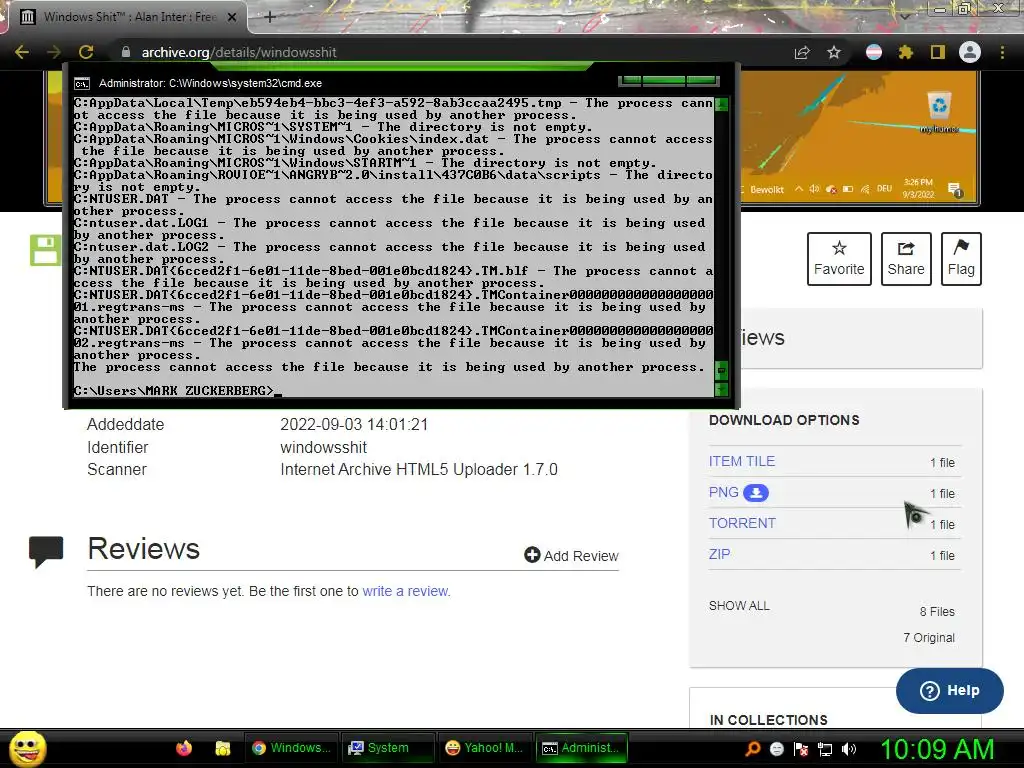Click the 10:09 AM clock
Viewport: 1024px width, 768px height.
[x=937, y=749]
